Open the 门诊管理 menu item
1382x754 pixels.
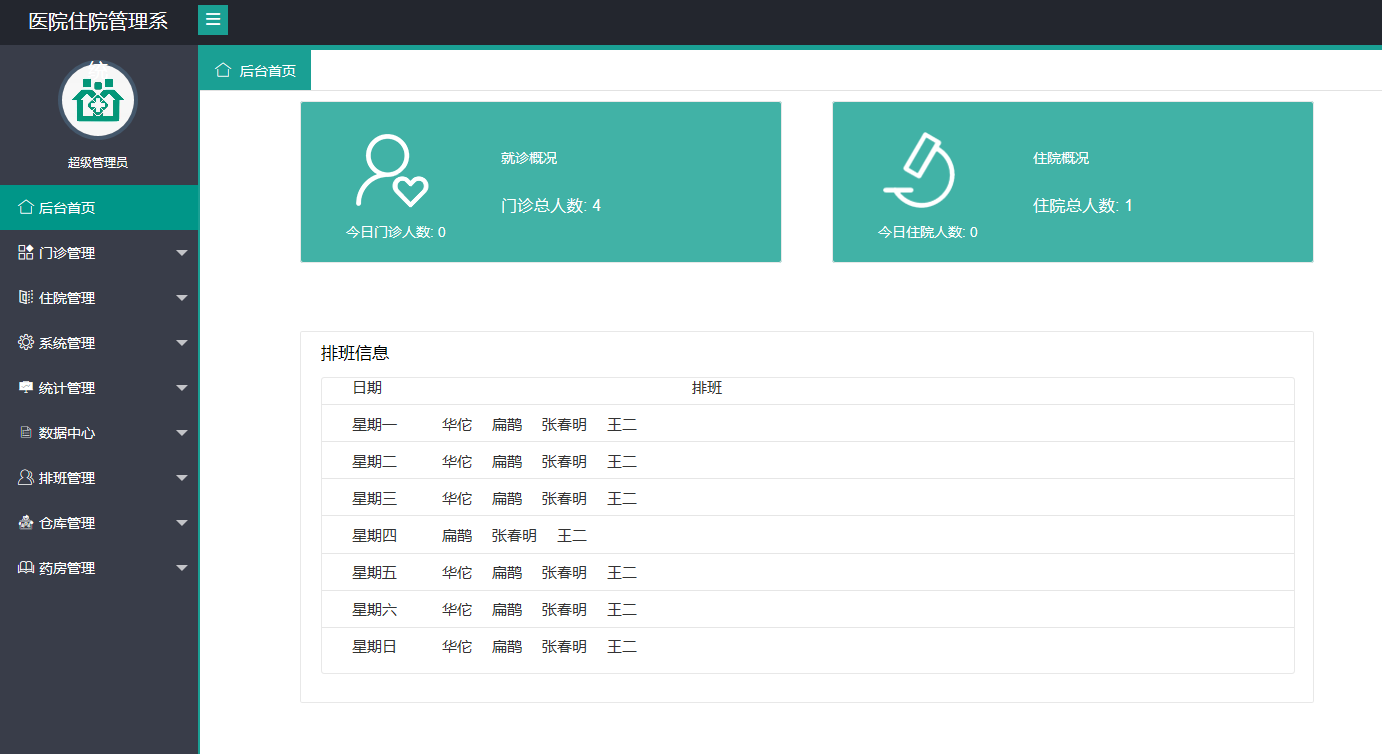coord(99,253)
